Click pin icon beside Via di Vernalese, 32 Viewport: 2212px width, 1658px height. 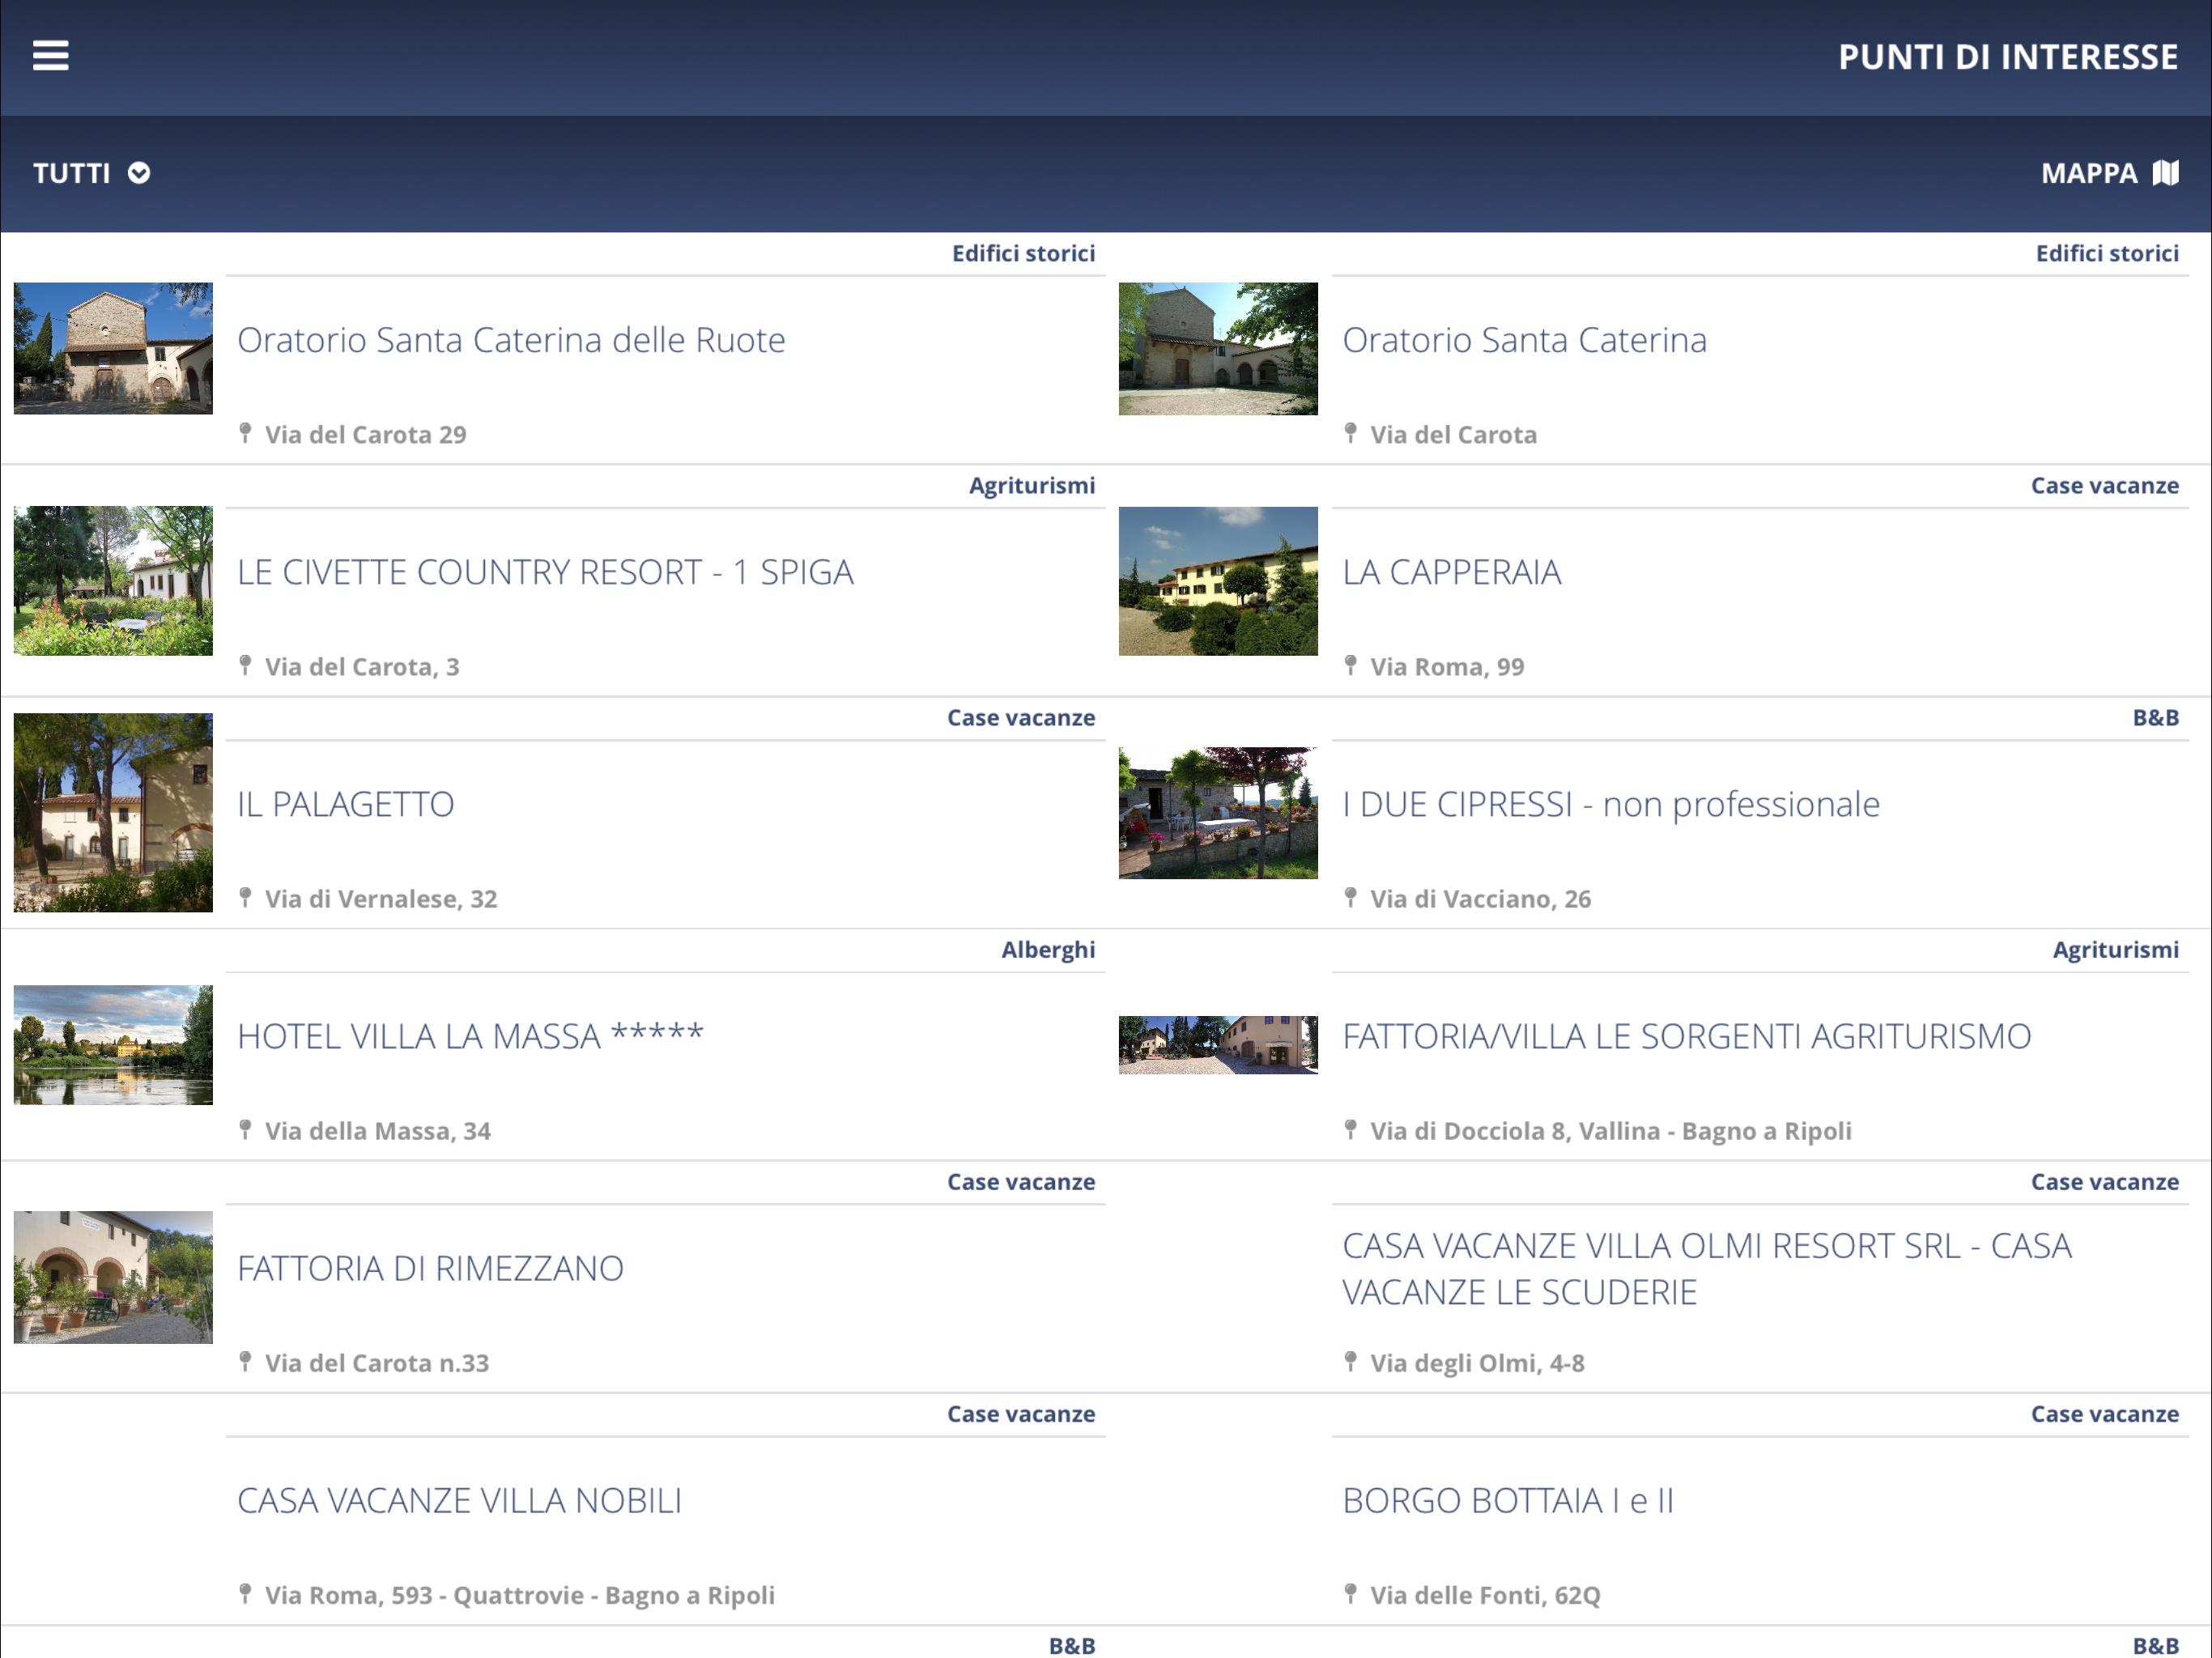click(245, 897)
